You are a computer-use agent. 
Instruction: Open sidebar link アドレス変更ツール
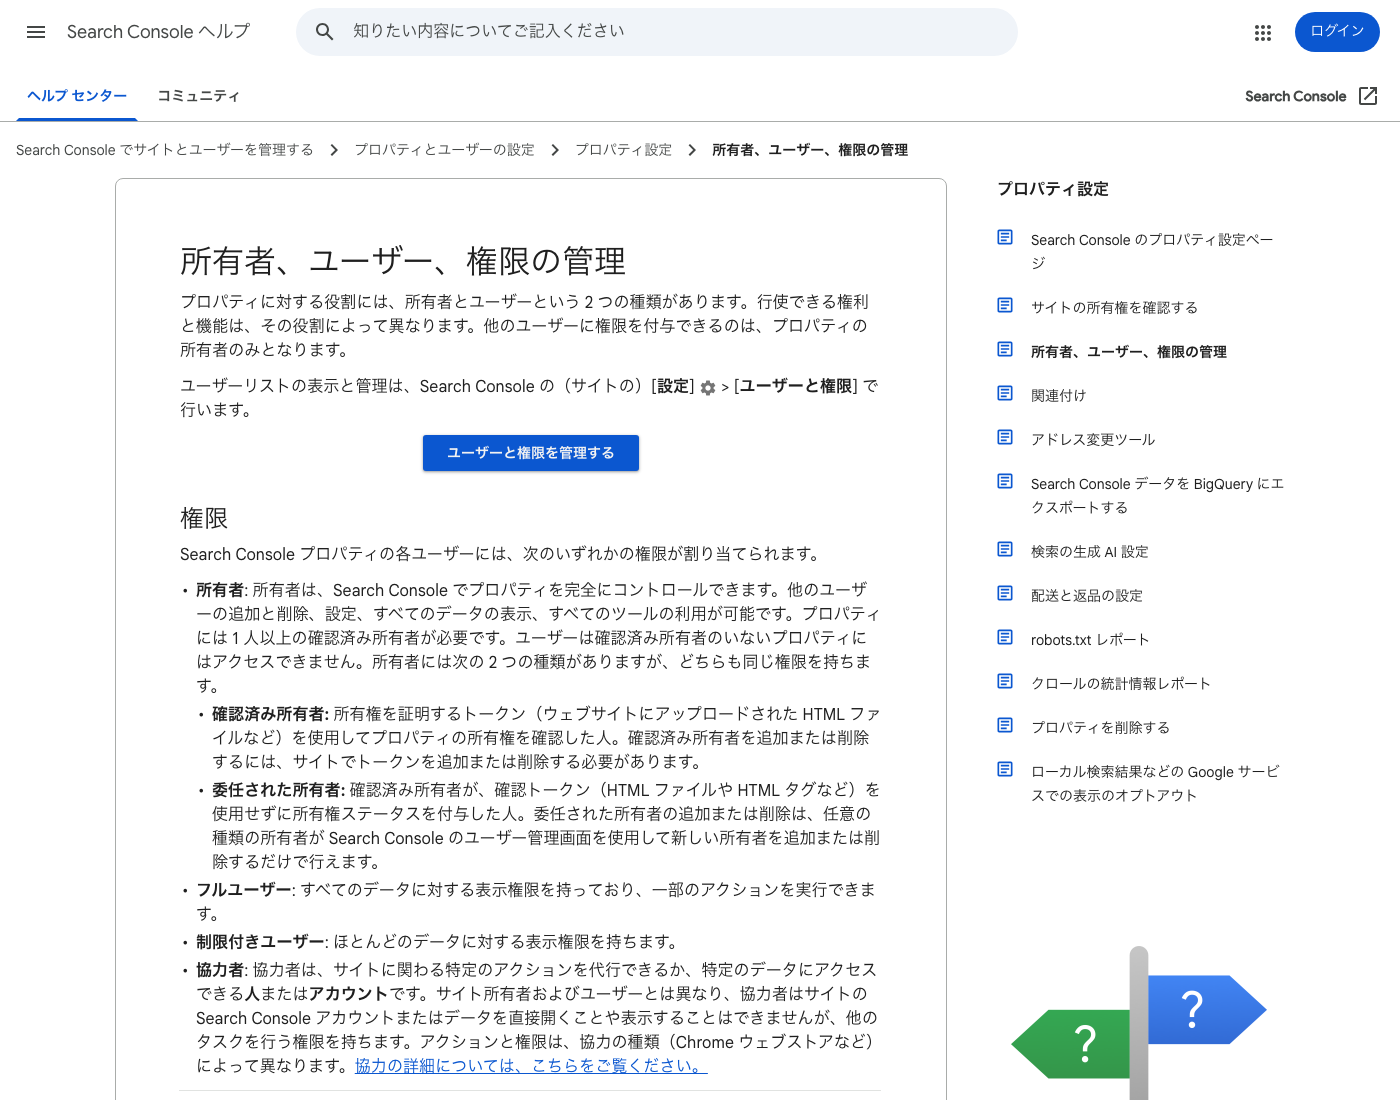[1093, 440]
